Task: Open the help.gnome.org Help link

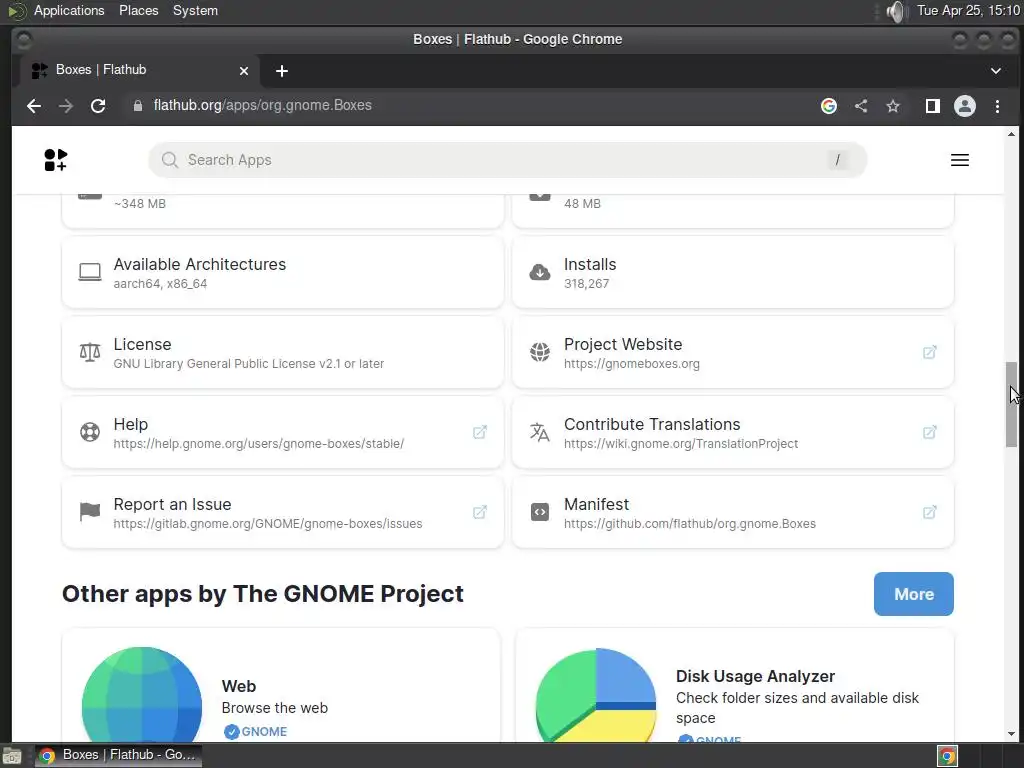Action: [259, 444]
